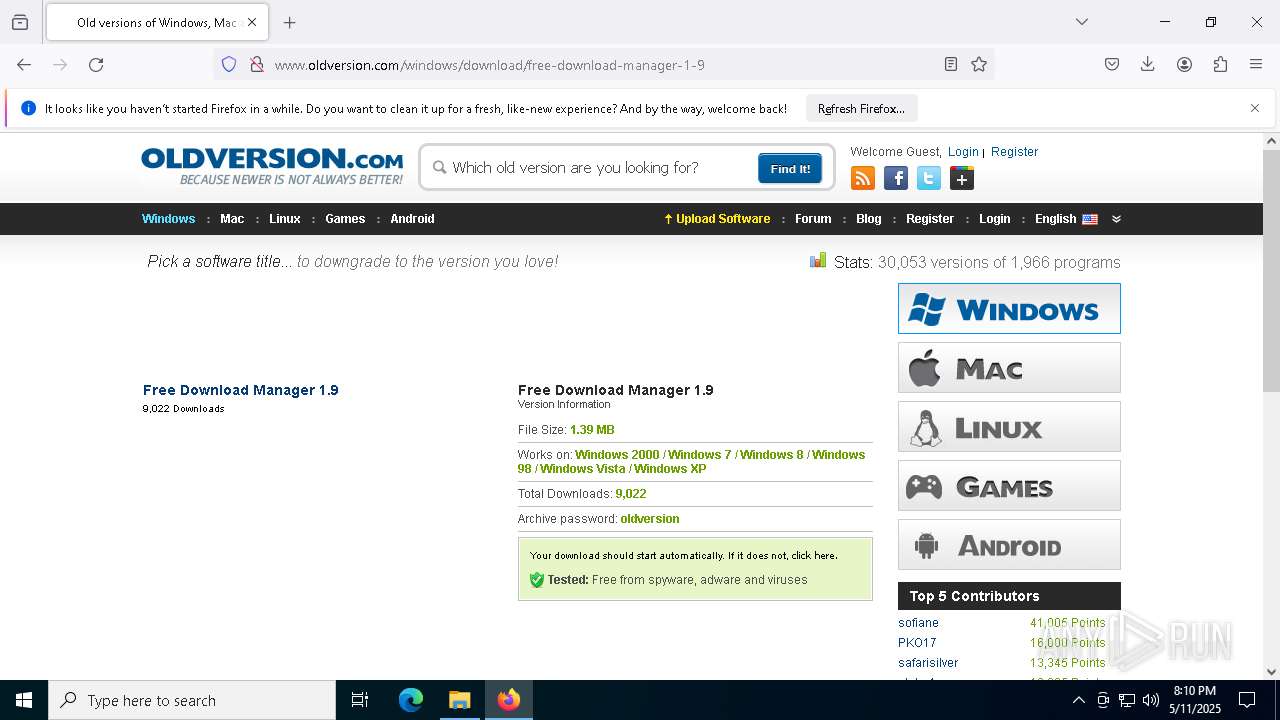
Task: Select Windows in the navigation bar
Action: [168, 219]
